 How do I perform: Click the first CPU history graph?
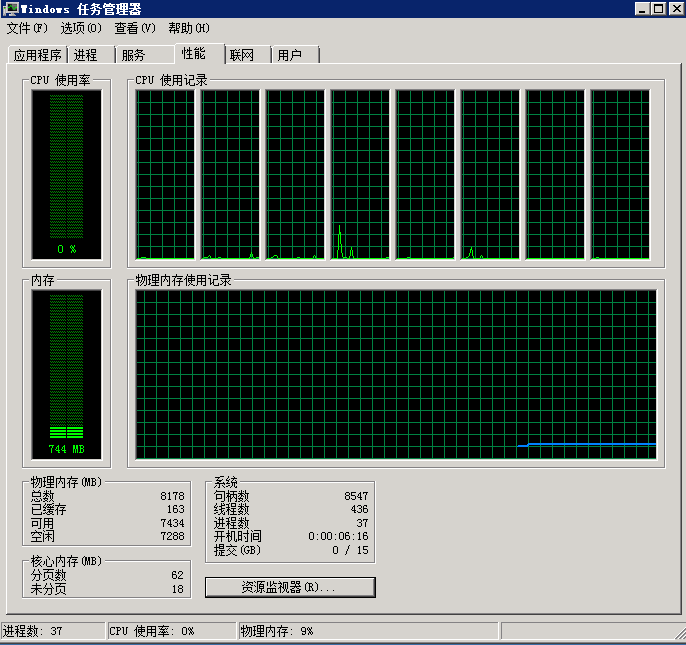(165, 175)
